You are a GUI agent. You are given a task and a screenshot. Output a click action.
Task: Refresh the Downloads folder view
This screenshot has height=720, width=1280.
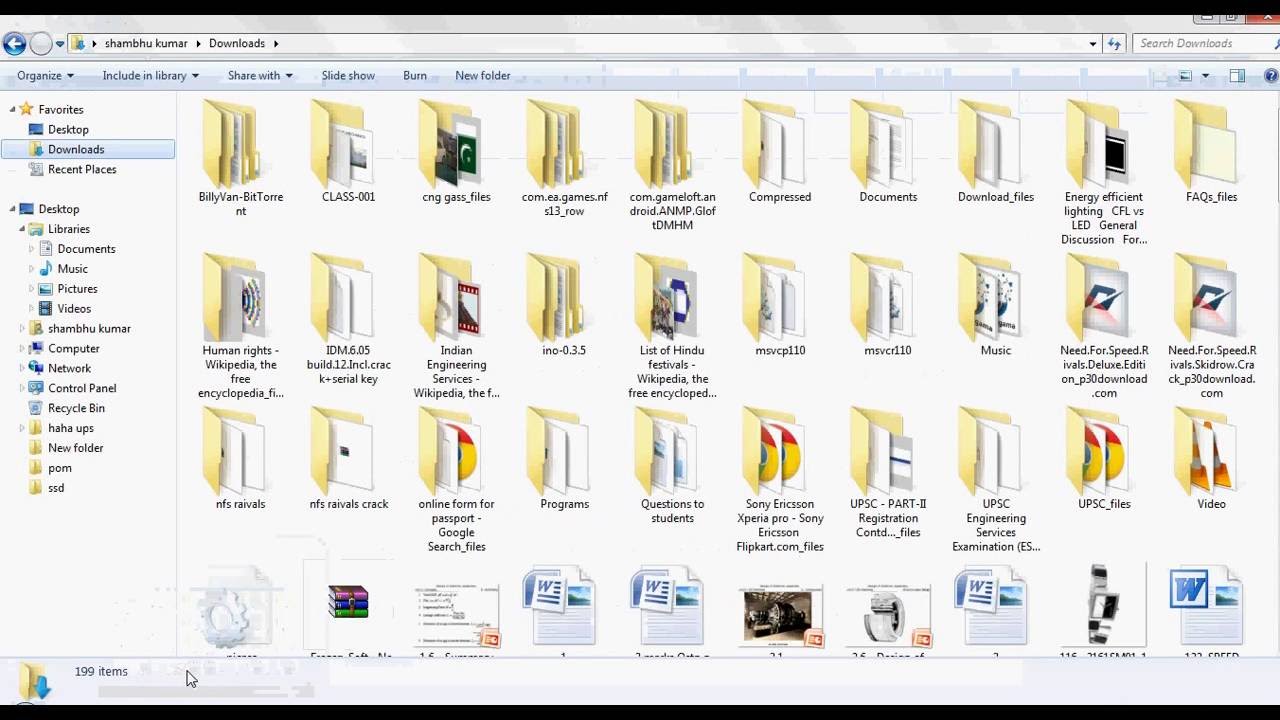click(x=1115, y=43)
